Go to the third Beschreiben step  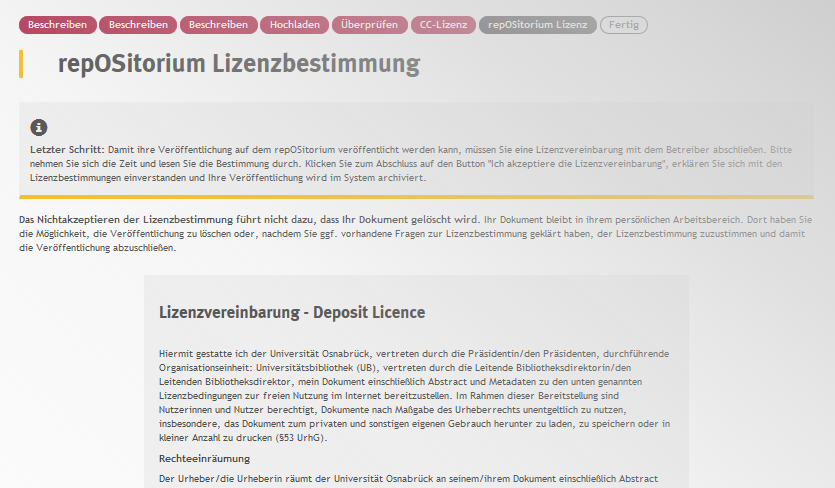[218, 25]
